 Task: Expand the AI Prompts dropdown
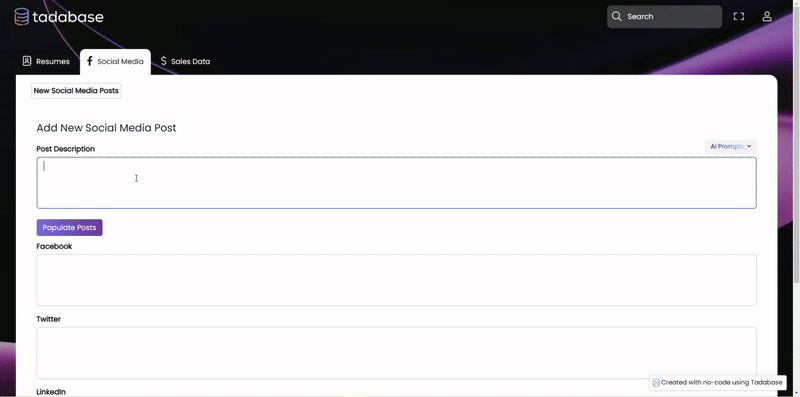[730, 146]
